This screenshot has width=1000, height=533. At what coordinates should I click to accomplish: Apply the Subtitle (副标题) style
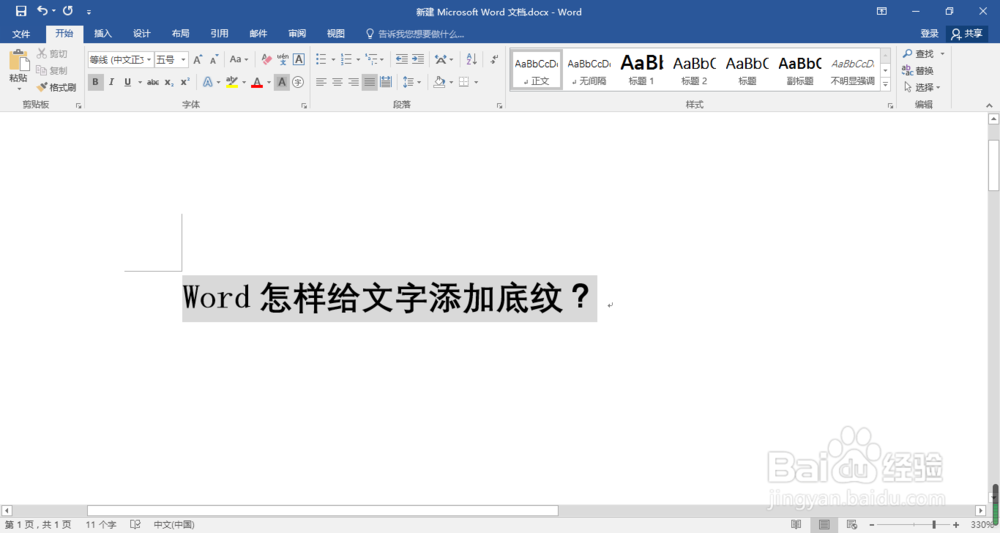click(x=800, y=69)
